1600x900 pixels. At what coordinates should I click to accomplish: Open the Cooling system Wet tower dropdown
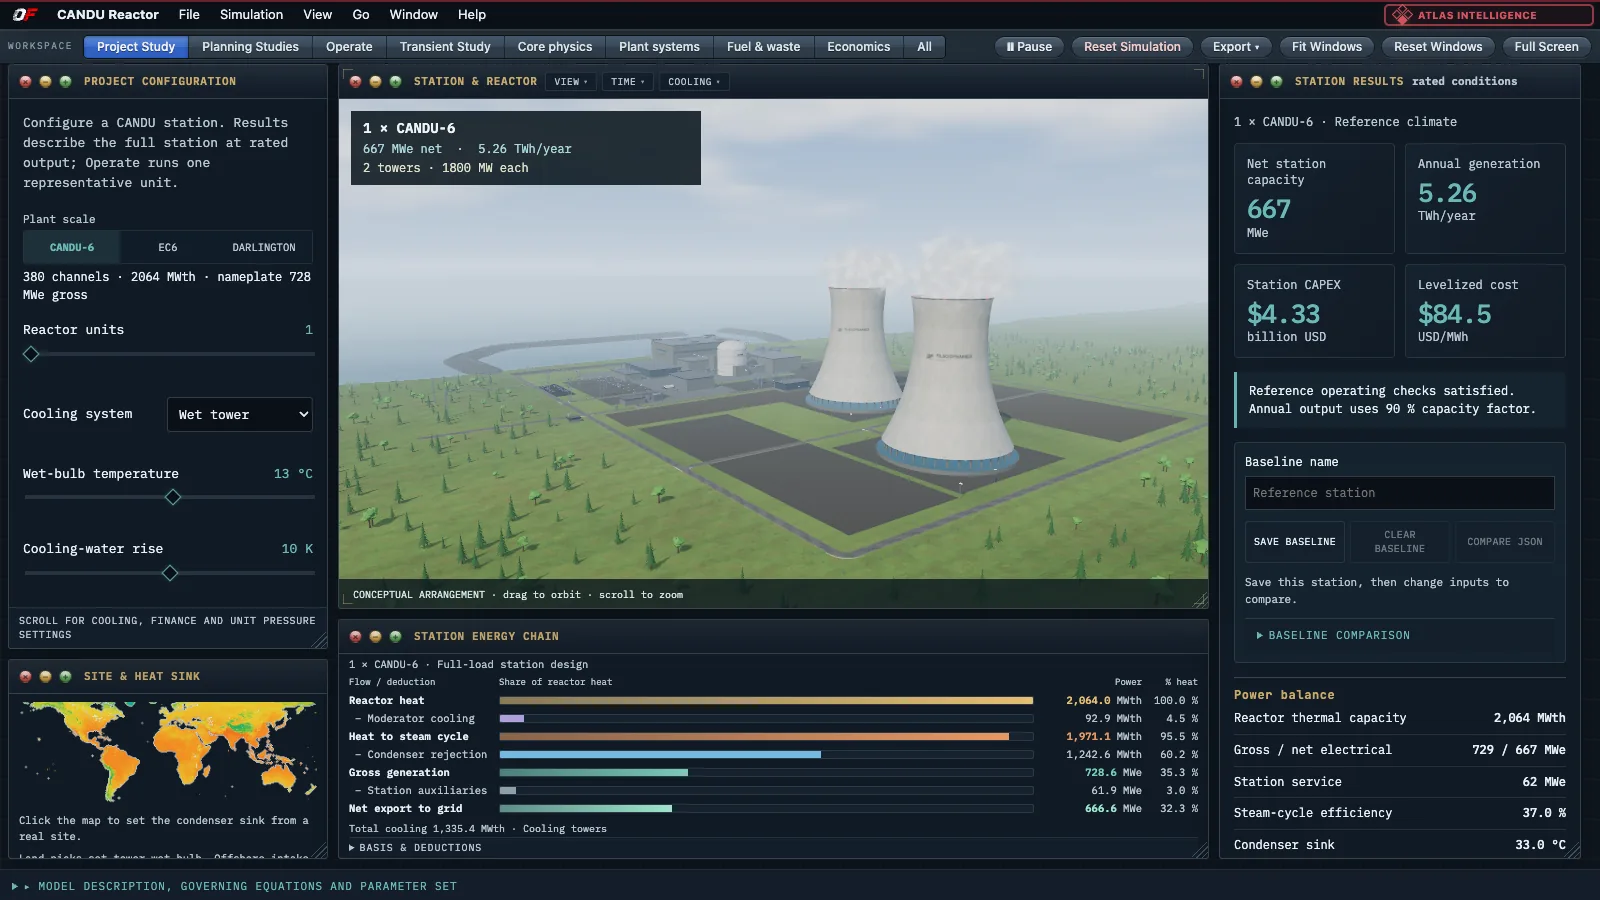click(x=240, y=414)
